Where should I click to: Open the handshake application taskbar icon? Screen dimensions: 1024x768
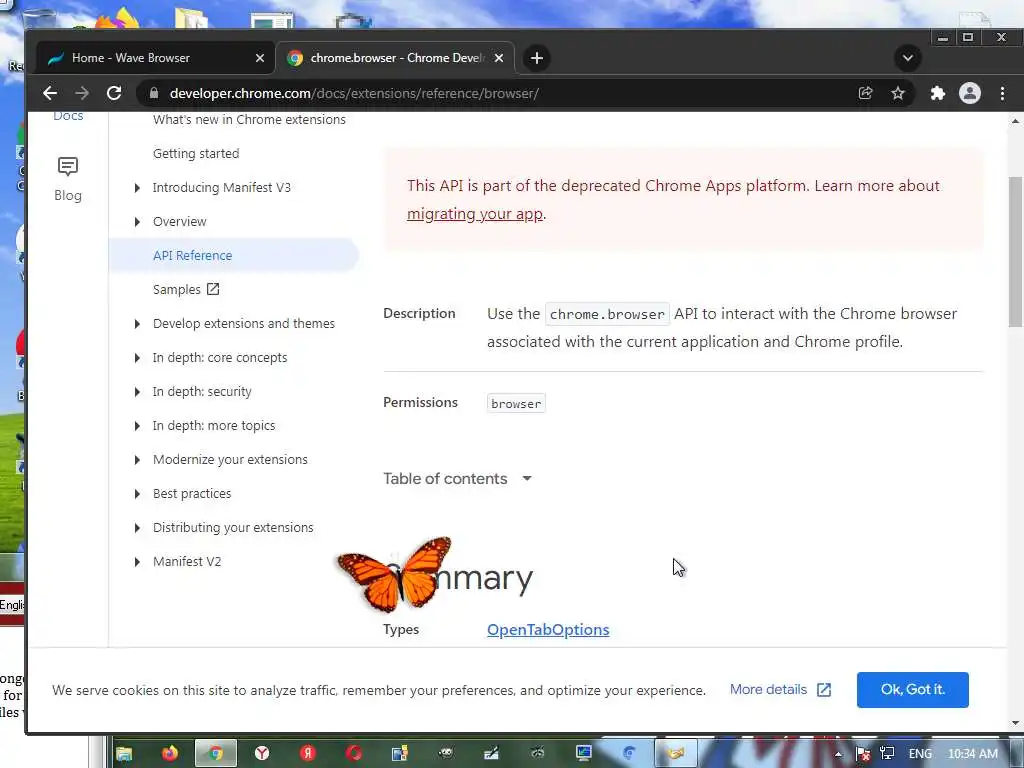(676, 754)
